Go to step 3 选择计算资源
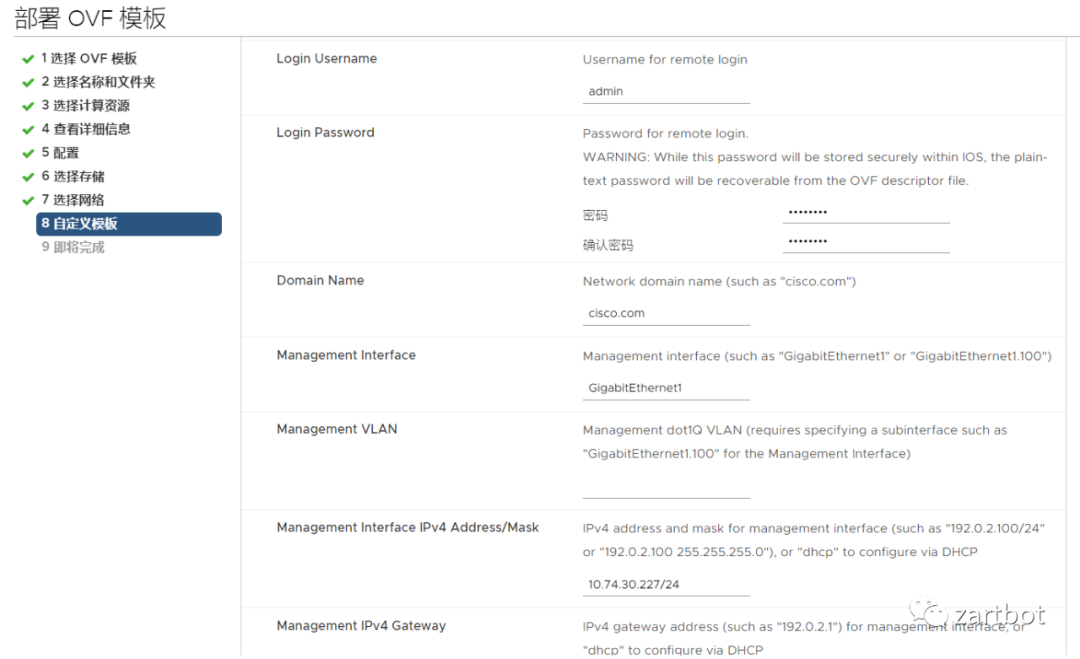 85,105
